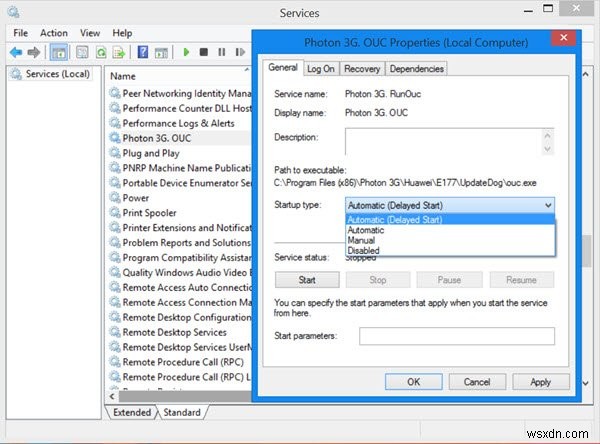This screenshot has height=444, width=600.
Task: Click the Apply button
Action: coord(540,382)
